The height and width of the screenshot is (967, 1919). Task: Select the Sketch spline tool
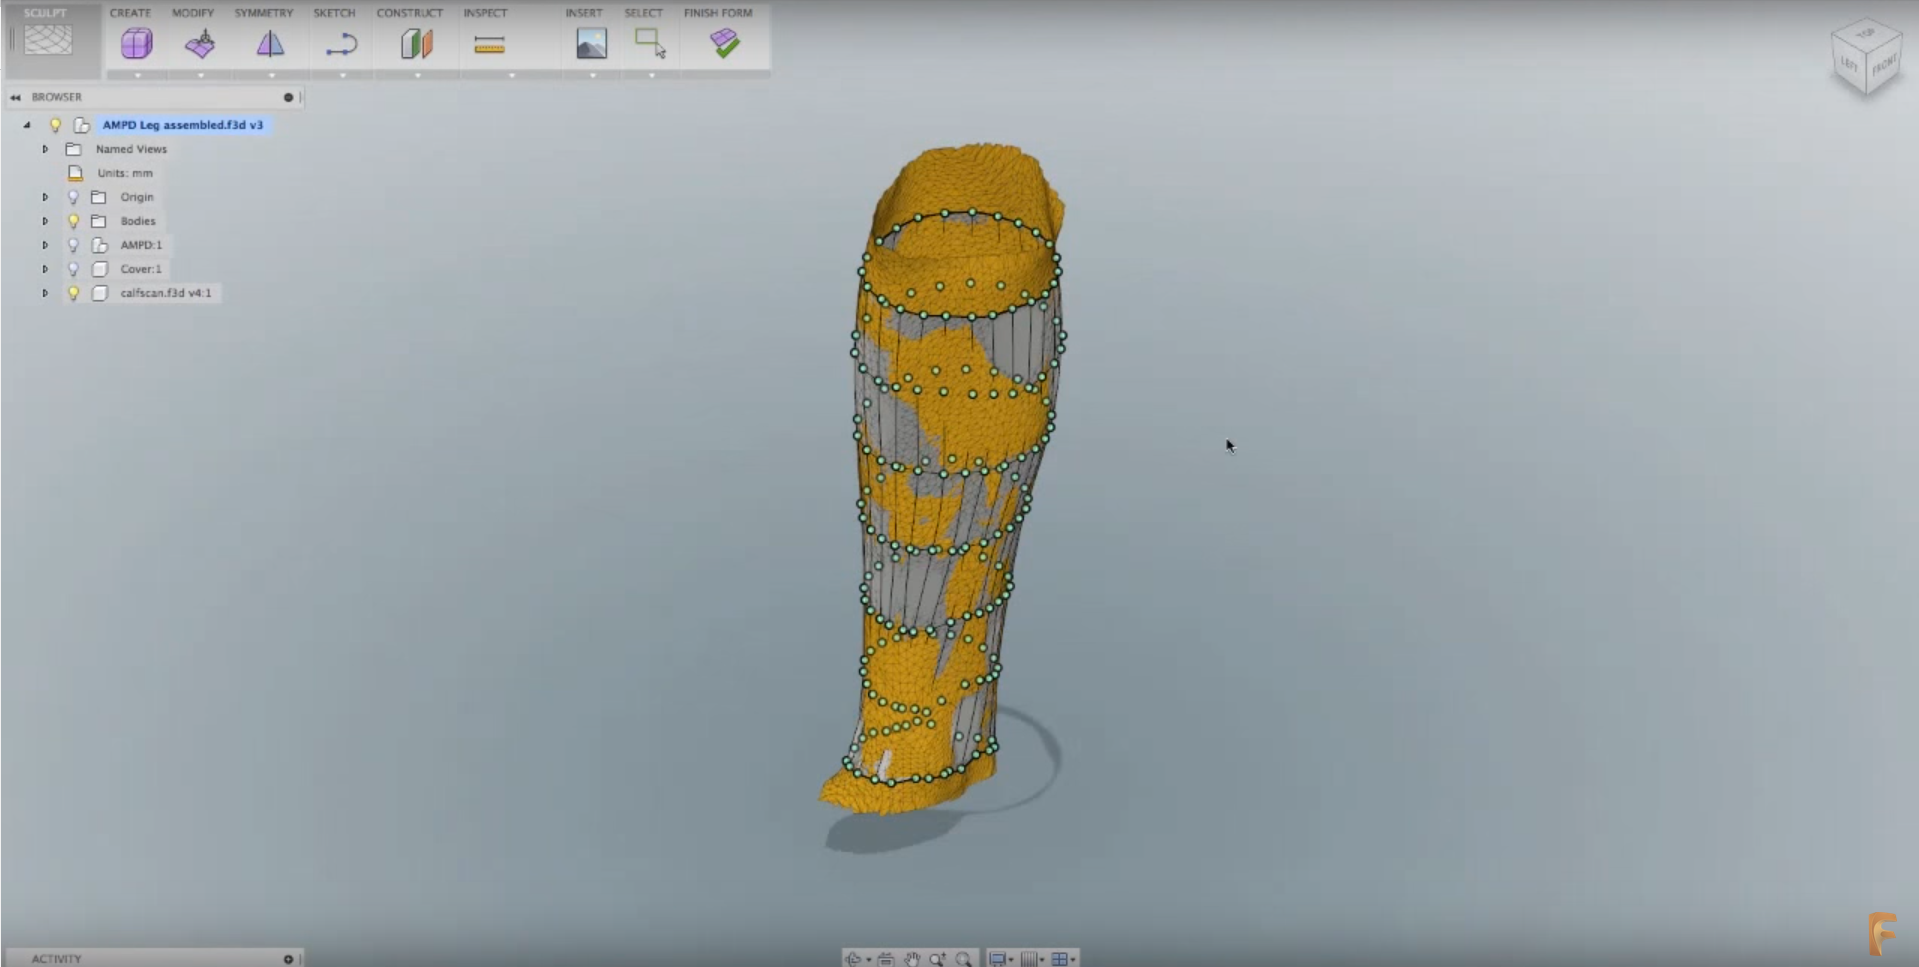coord(340,43)
